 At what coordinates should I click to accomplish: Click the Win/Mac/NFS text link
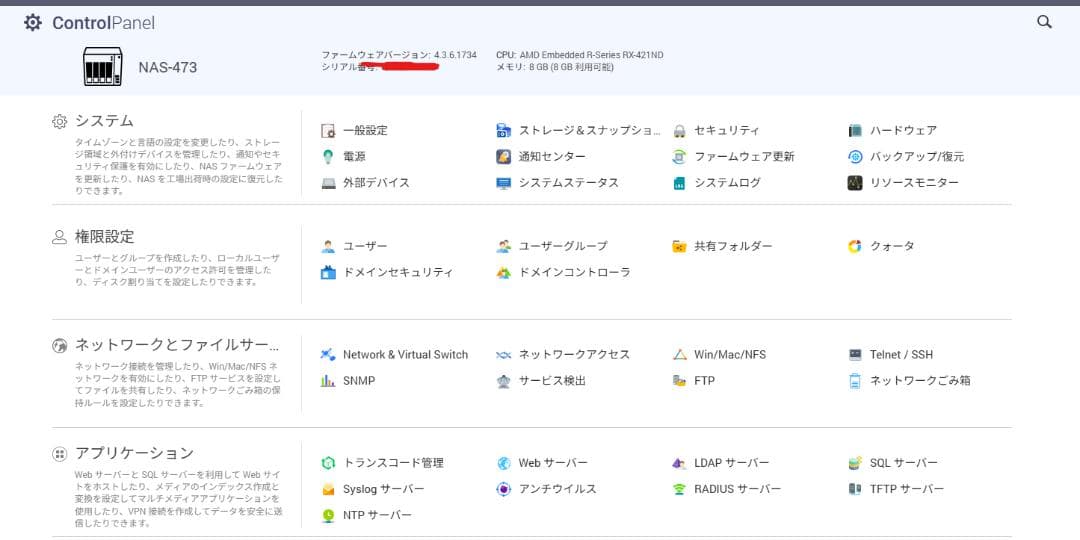pyautogui.click(x=729, y=355)
